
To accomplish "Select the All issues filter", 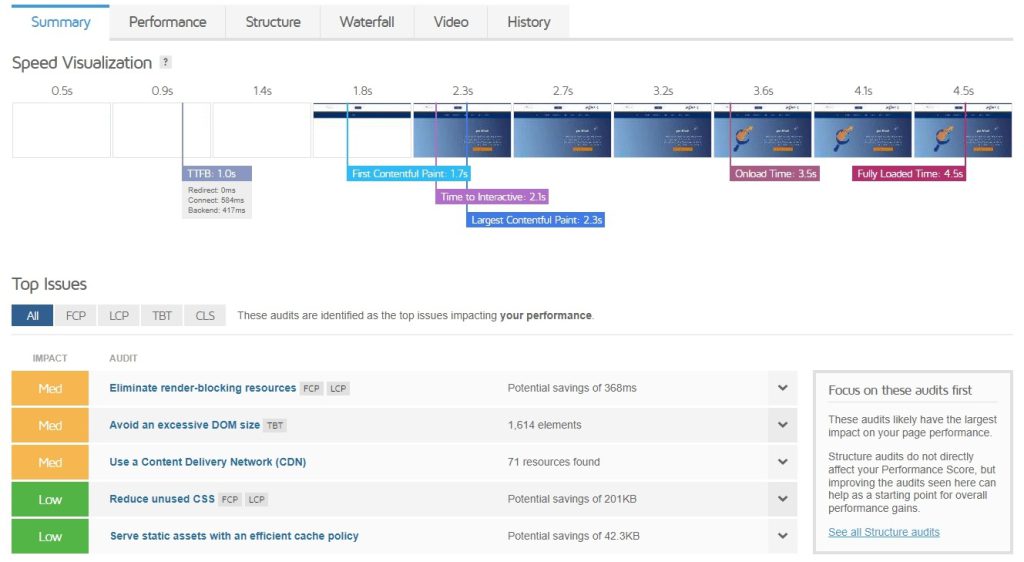I will pos(33,316).
